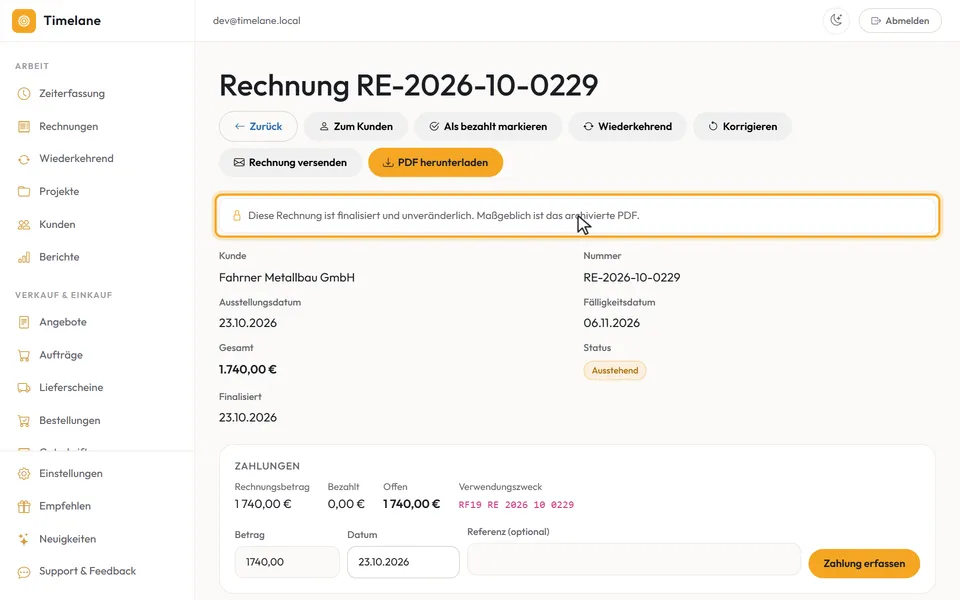Open Einstellungen in the sidebar

coord(70,474)
